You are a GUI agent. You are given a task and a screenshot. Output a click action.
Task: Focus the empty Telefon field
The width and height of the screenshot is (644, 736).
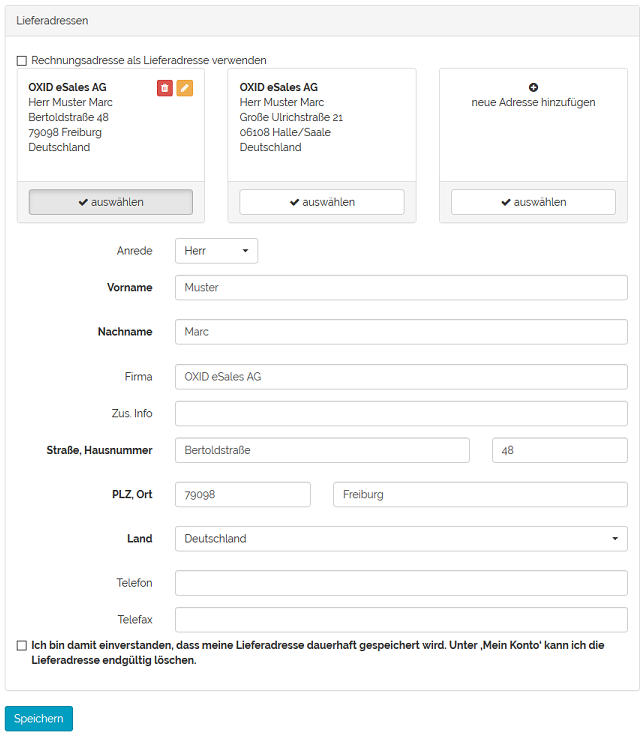pos(401,583)
